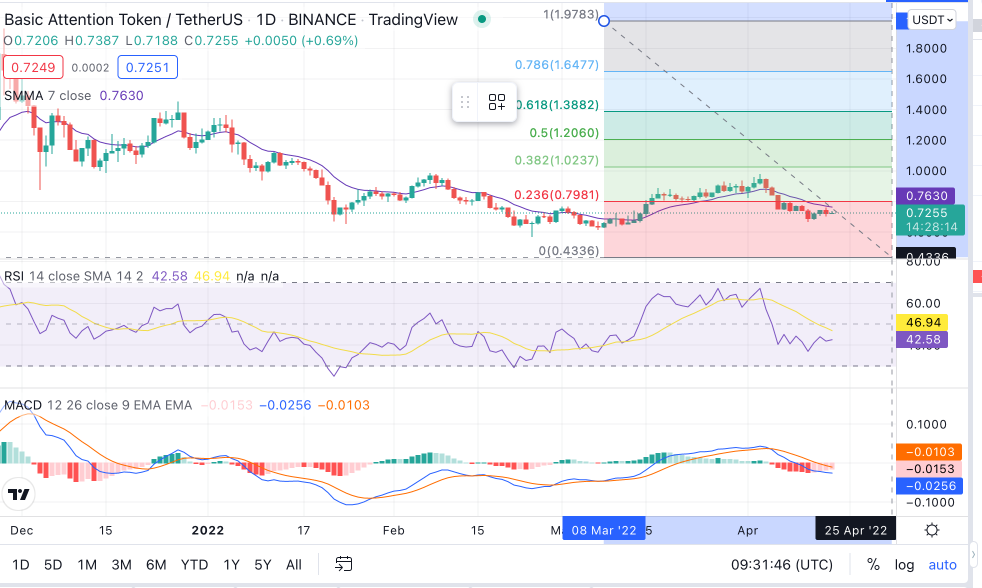Grab the floating toolbar drag handle
Viewport: 982px width, 588px height.
(x=465, y=102)
